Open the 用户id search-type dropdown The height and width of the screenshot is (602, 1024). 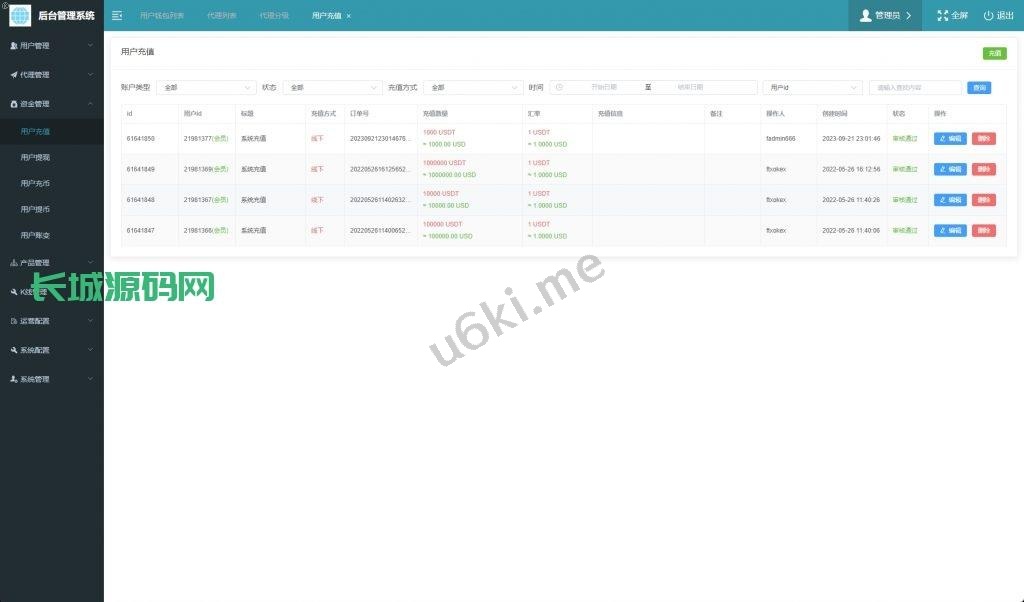coord(811,88)
